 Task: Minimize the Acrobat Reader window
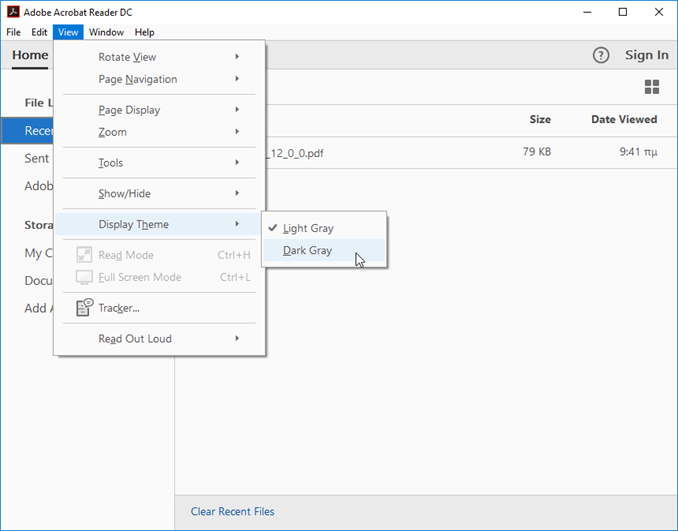pyautogui.click(x=587, y=12)
